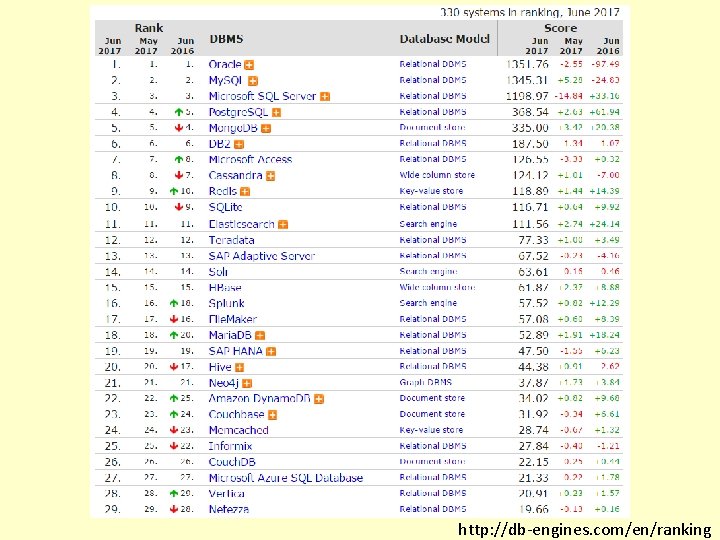Image resolution: width=720 pixels, height=540 pixels.
Task: Open the Memcached link
Action: coord(238,430)
